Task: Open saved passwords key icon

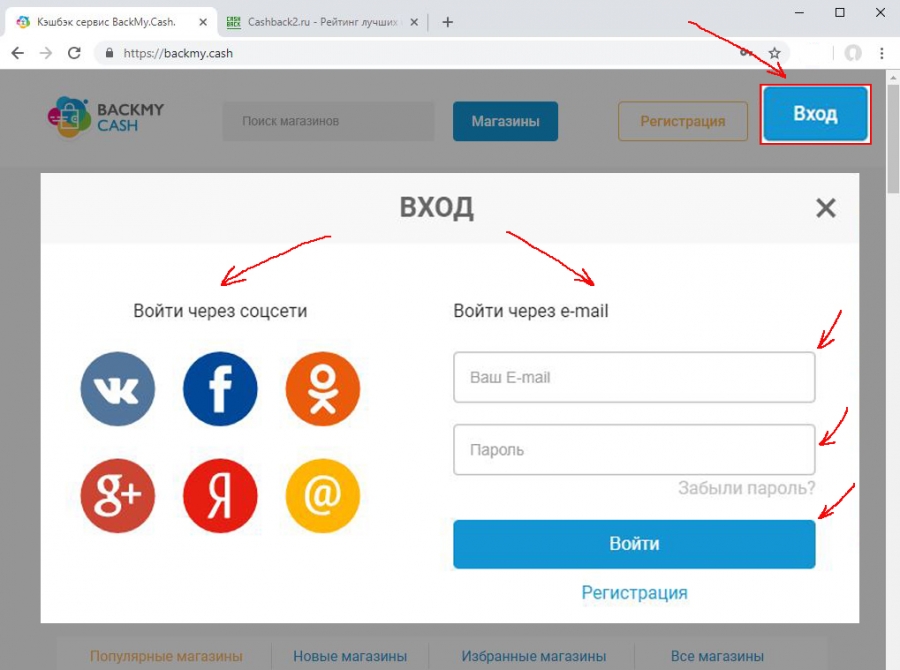Action: click(746, 53)
